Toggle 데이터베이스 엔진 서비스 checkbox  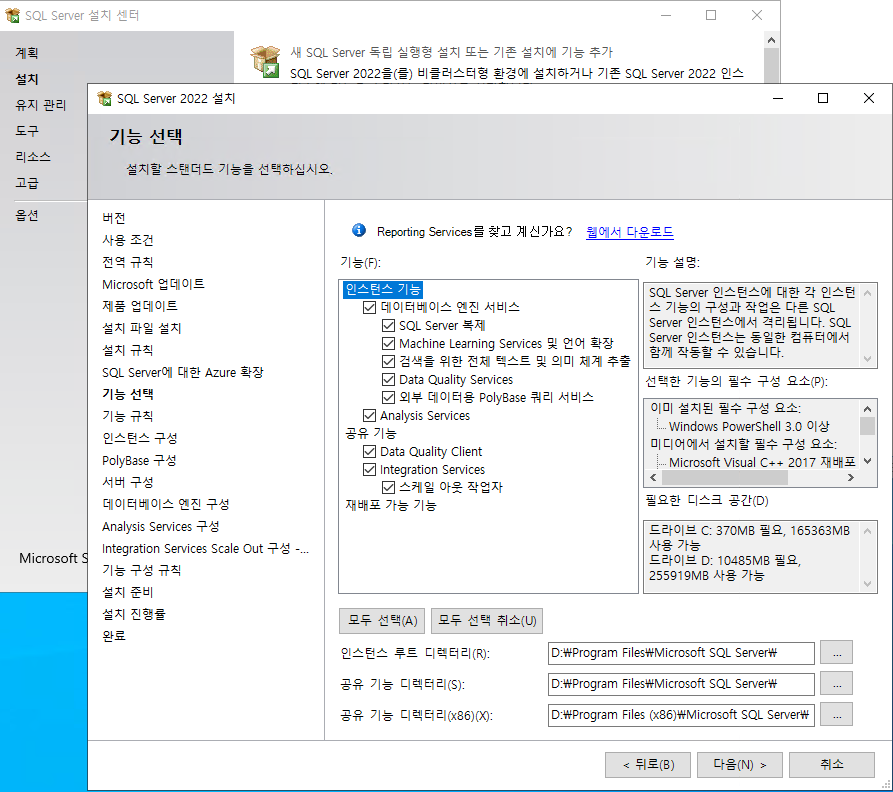click(x=369, y=307)
